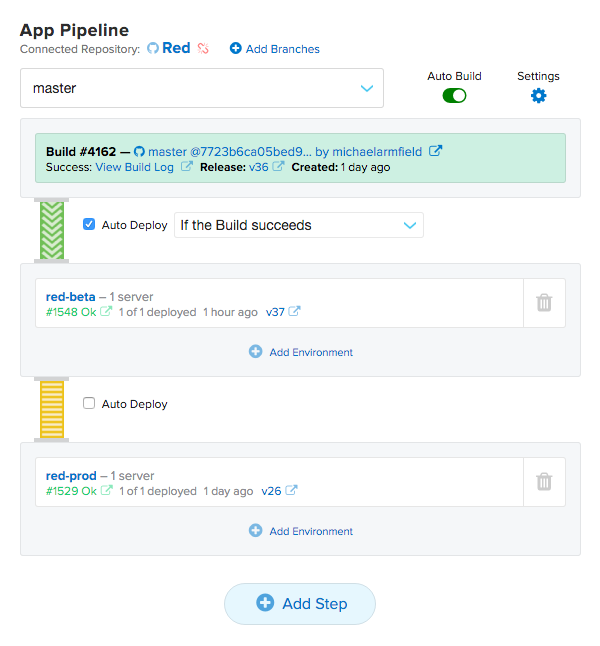
Task: Open the Red repository link
Action: tap(176, 48)
